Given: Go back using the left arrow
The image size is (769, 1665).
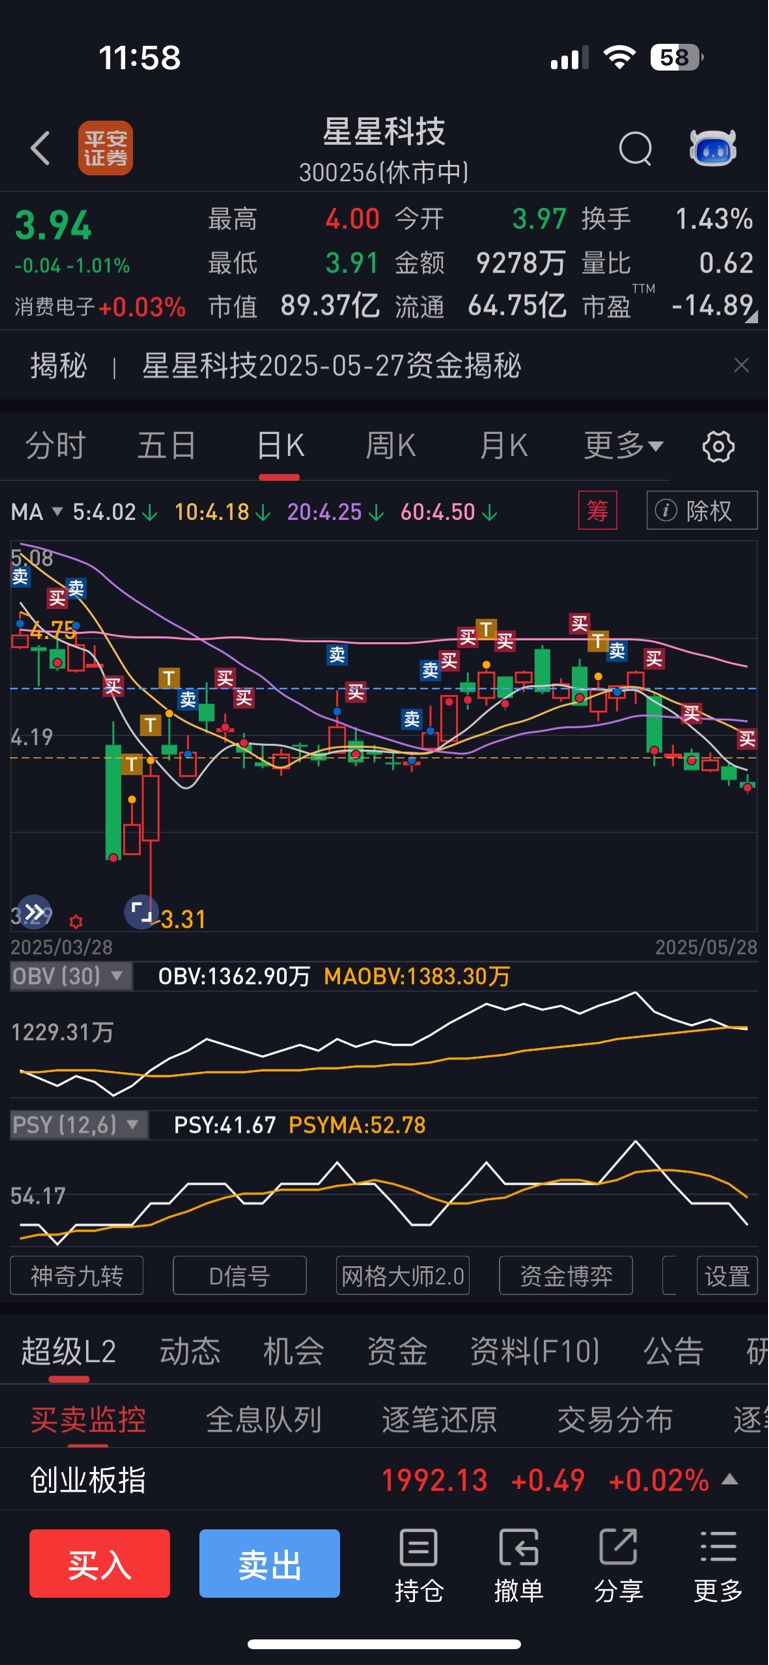Looking at the screenshot, I should click(x=40, y=149).
